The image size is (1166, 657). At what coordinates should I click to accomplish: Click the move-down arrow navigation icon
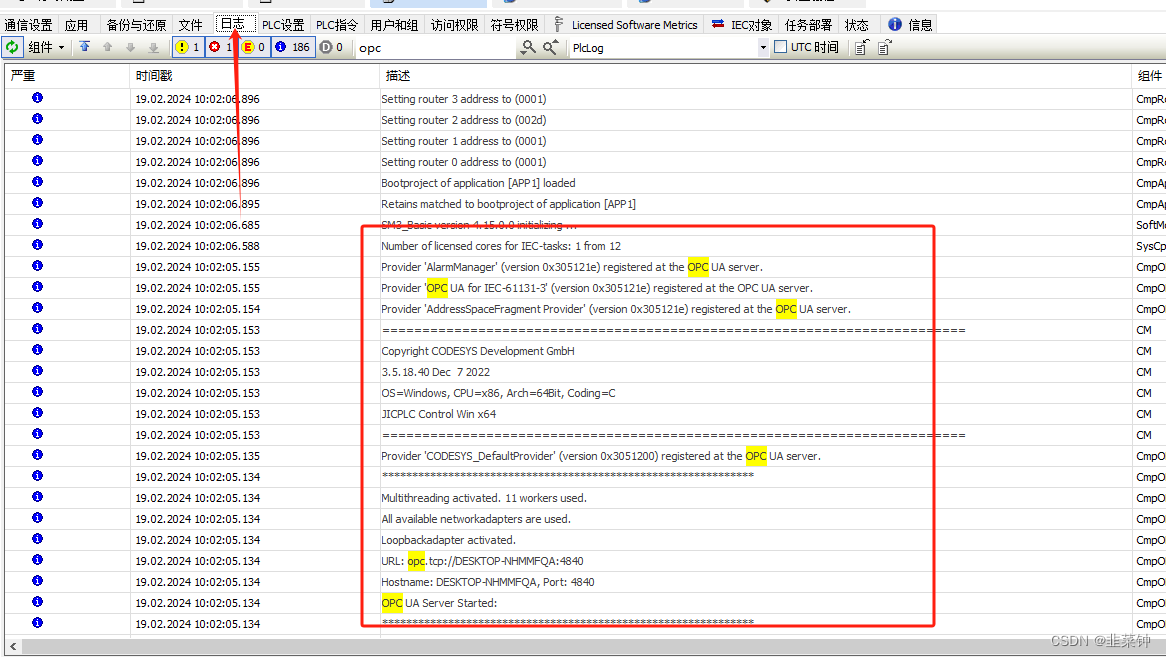(132, 47)
